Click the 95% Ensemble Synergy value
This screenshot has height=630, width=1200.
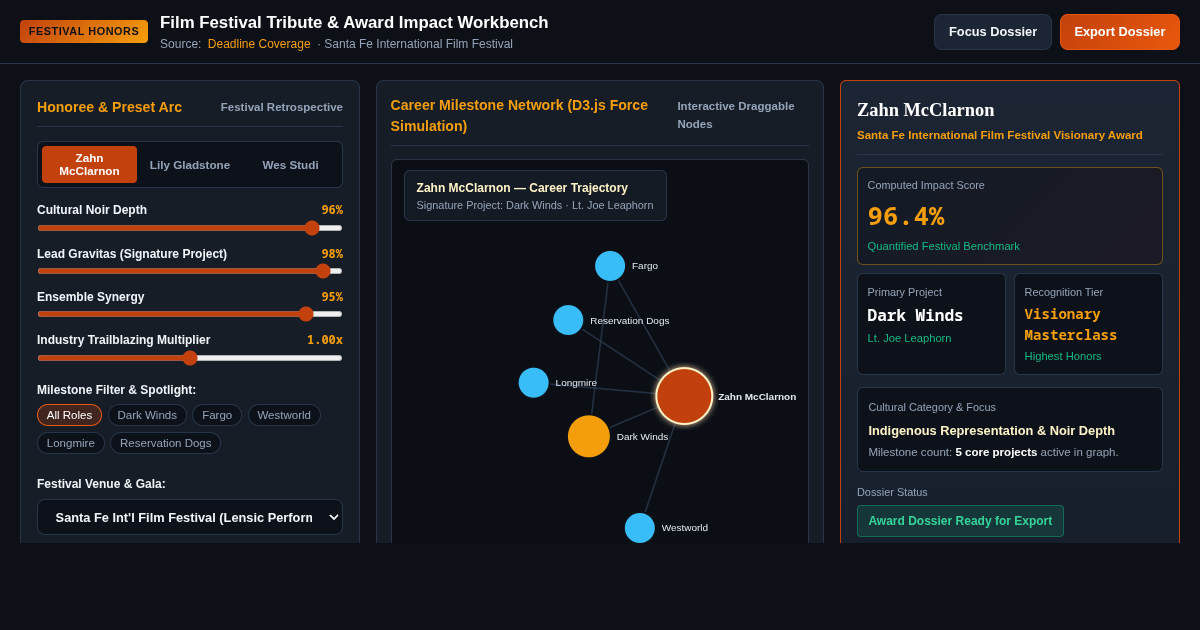coord(332,297)
